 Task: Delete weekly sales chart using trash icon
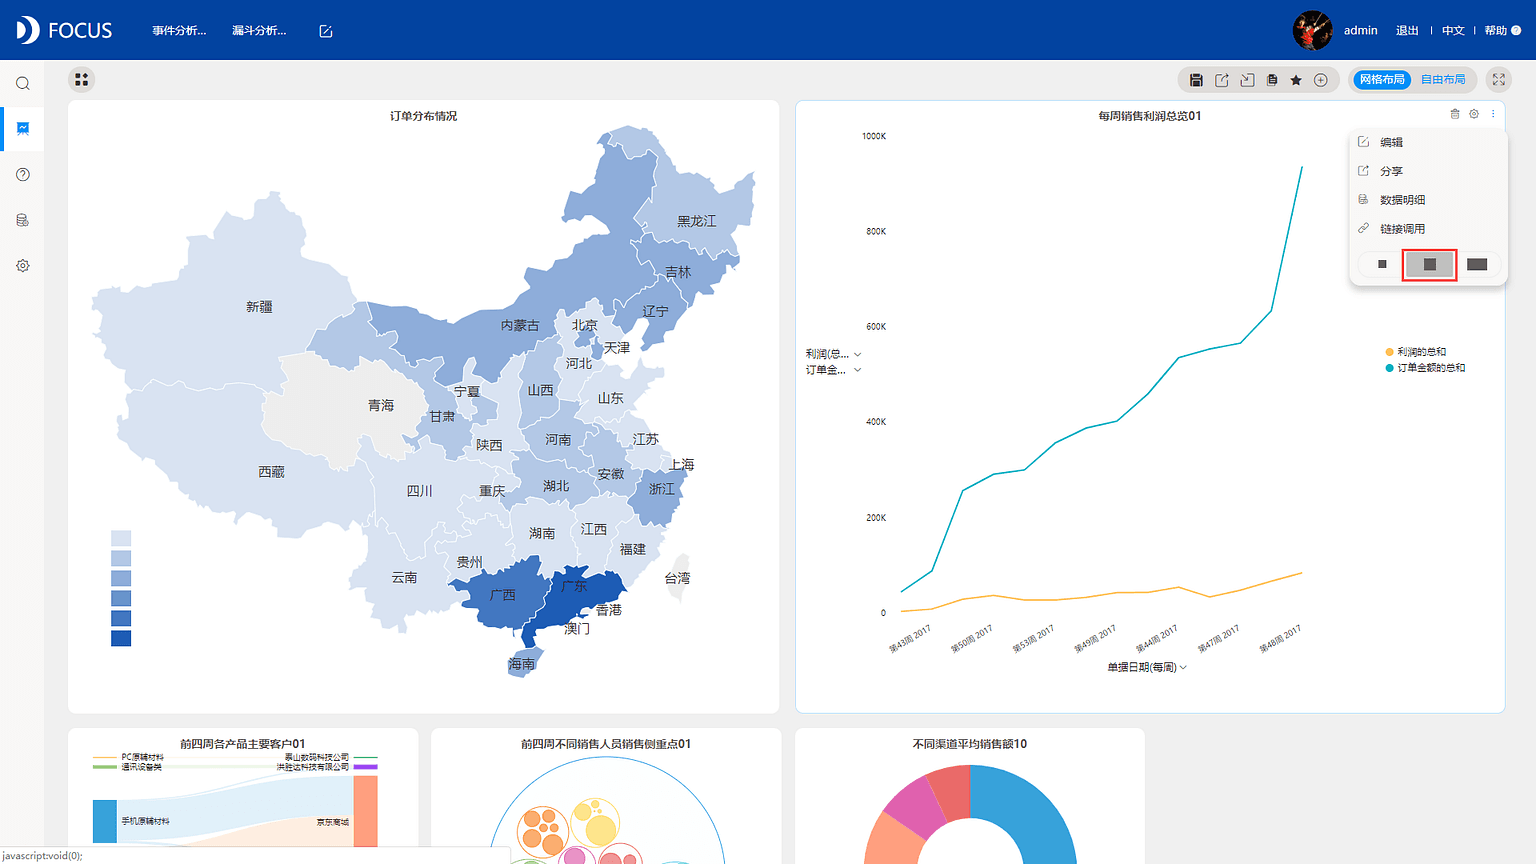point(1455,114)
